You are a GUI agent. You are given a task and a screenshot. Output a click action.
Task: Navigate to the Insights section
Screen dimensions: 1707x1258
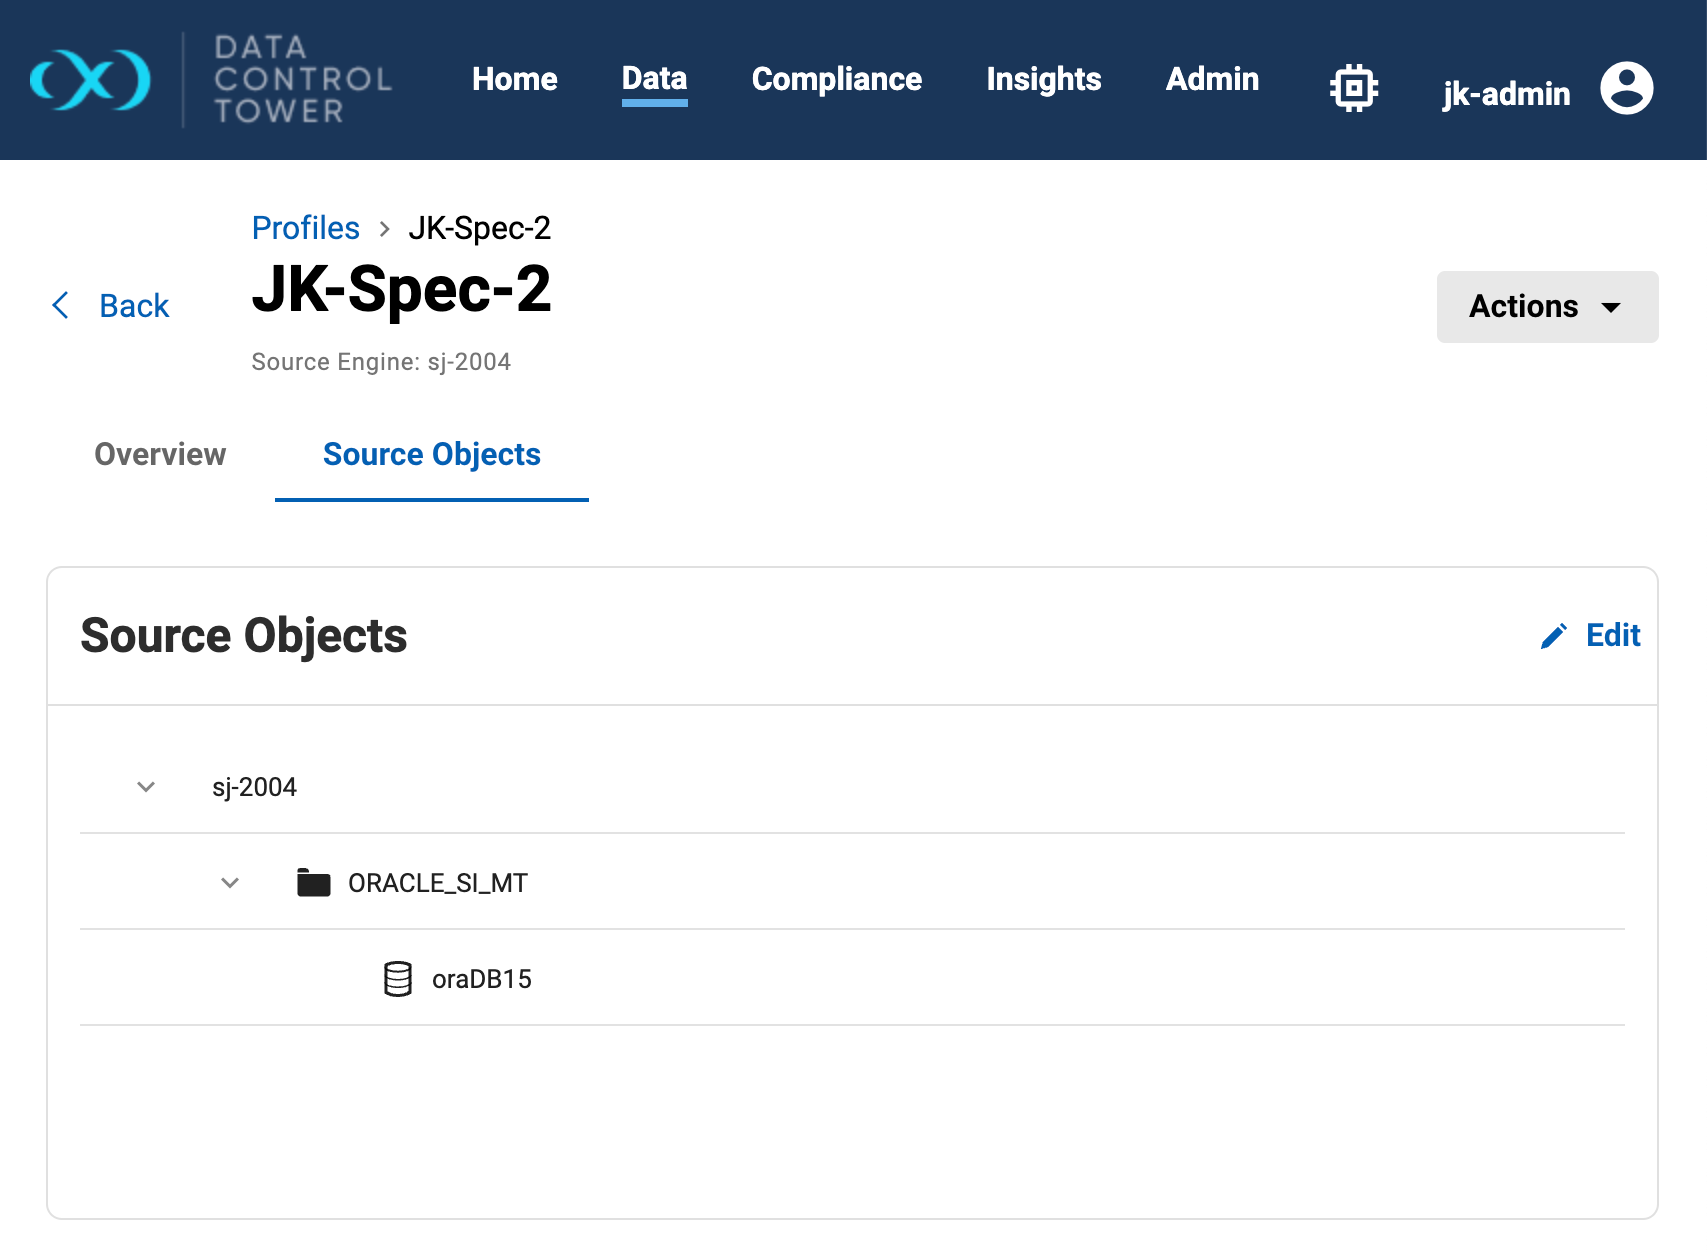1043,80
